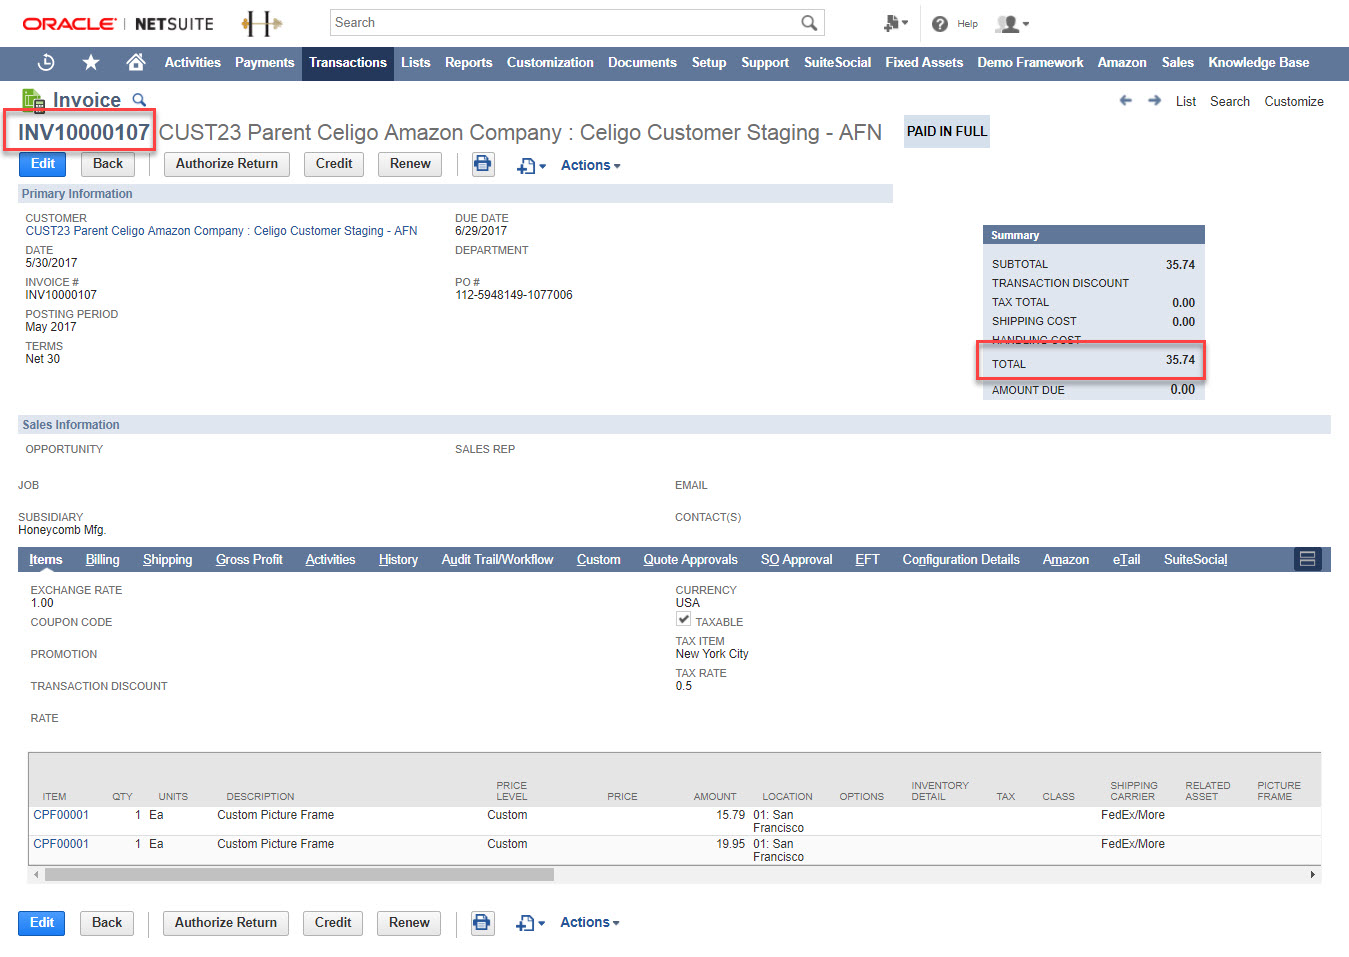Open the Customization menu

[x=550, y=63]
